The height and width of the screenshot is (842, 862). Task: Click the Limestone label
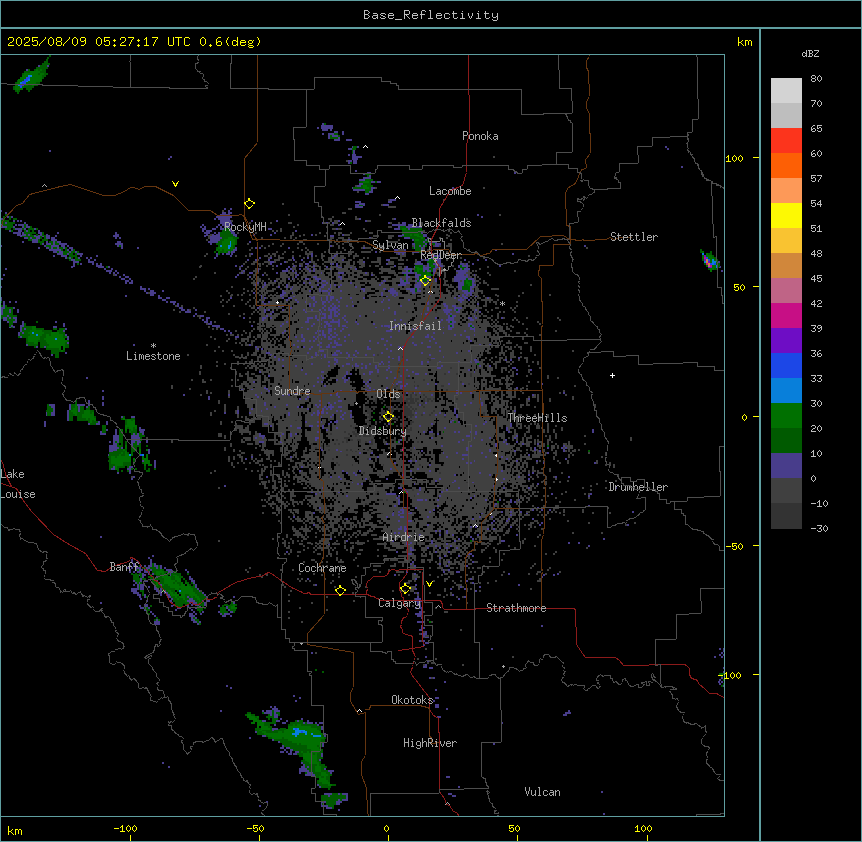click(x=153, y=356)
